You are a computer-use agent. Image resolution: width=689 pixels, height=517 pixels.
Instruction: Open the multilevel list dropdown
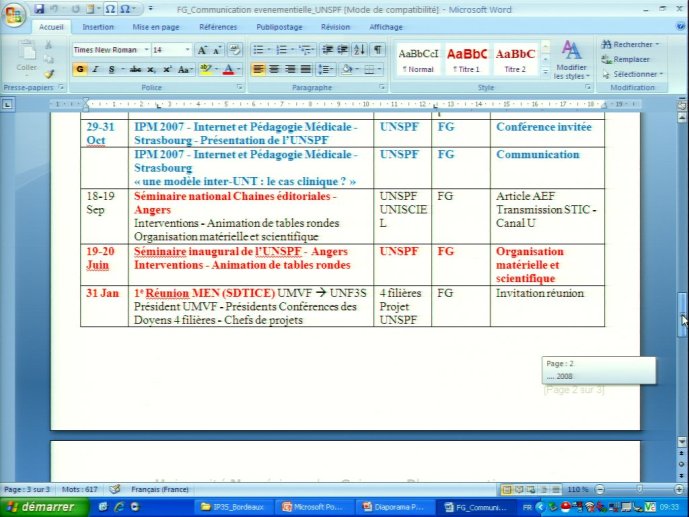point(314,50)
